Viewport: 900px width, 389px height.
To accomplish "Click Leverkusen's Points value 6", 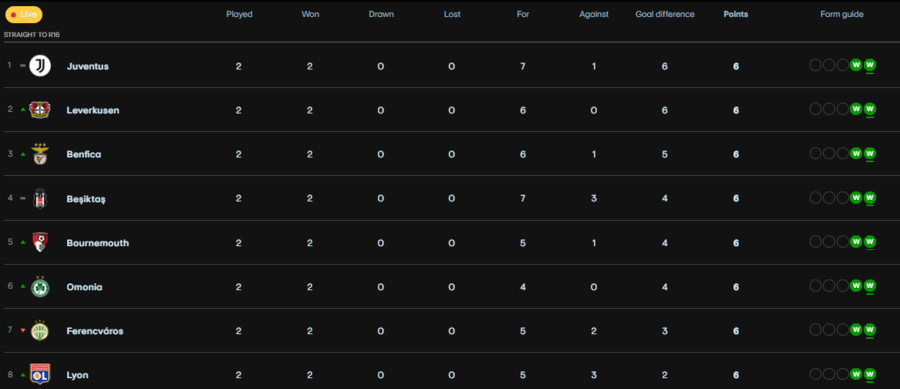I will pos(736,110).
